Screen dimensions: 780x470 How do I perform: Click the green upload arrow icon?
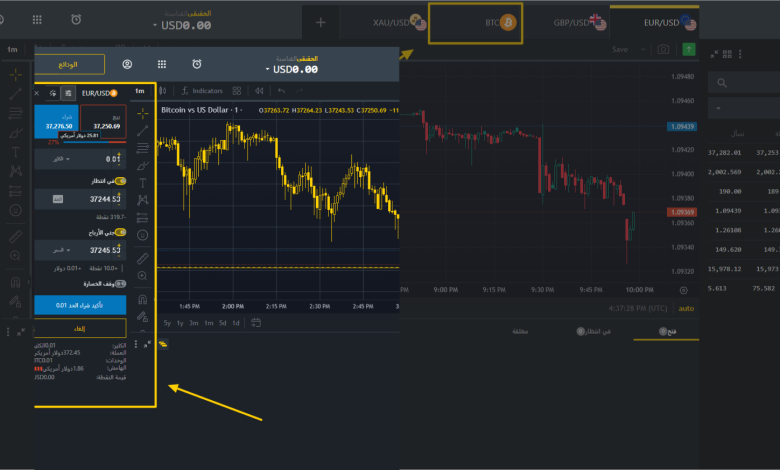(x=689, y=49)
